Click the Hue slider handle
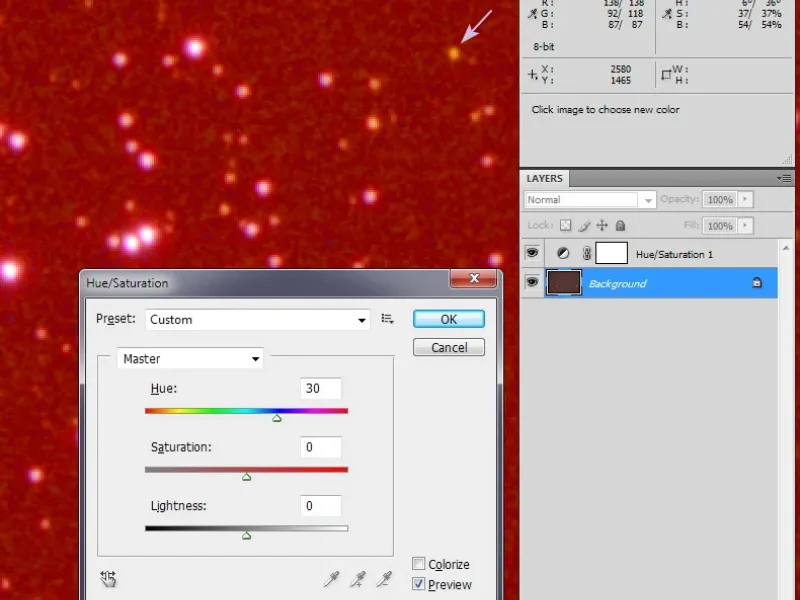This screenshot has width=800, height=600. tap(277, 418)
